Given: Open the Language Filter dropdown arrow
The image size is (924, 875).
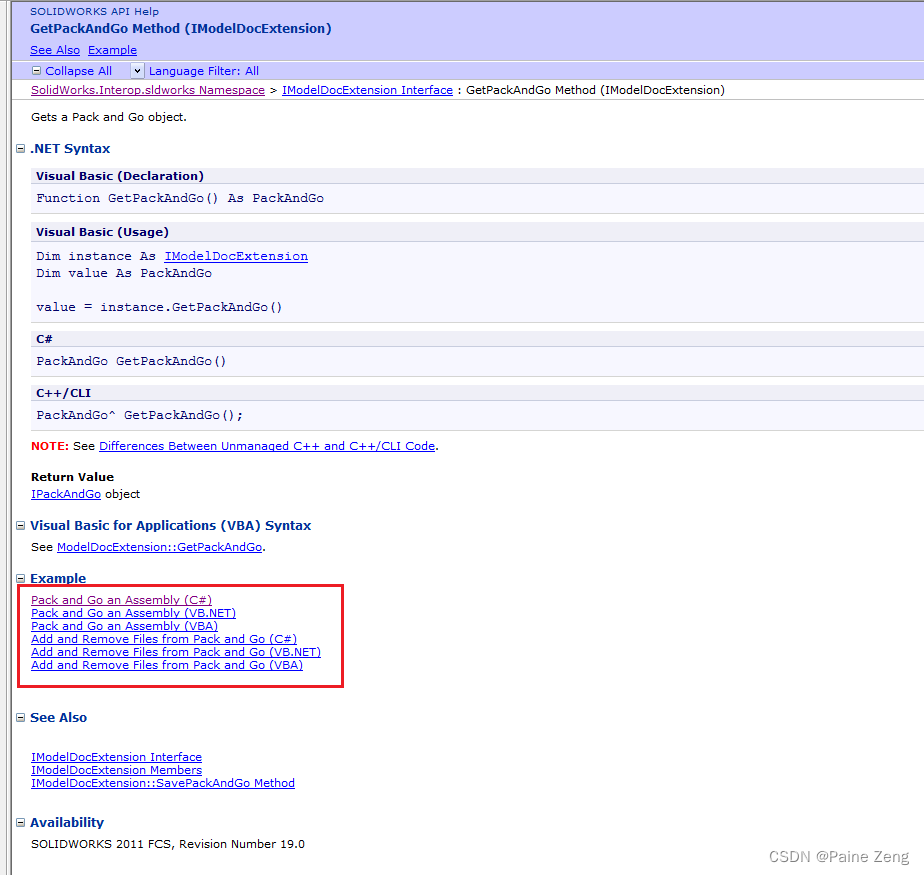Looking at the screenshot, I should (x=137, y=71).
